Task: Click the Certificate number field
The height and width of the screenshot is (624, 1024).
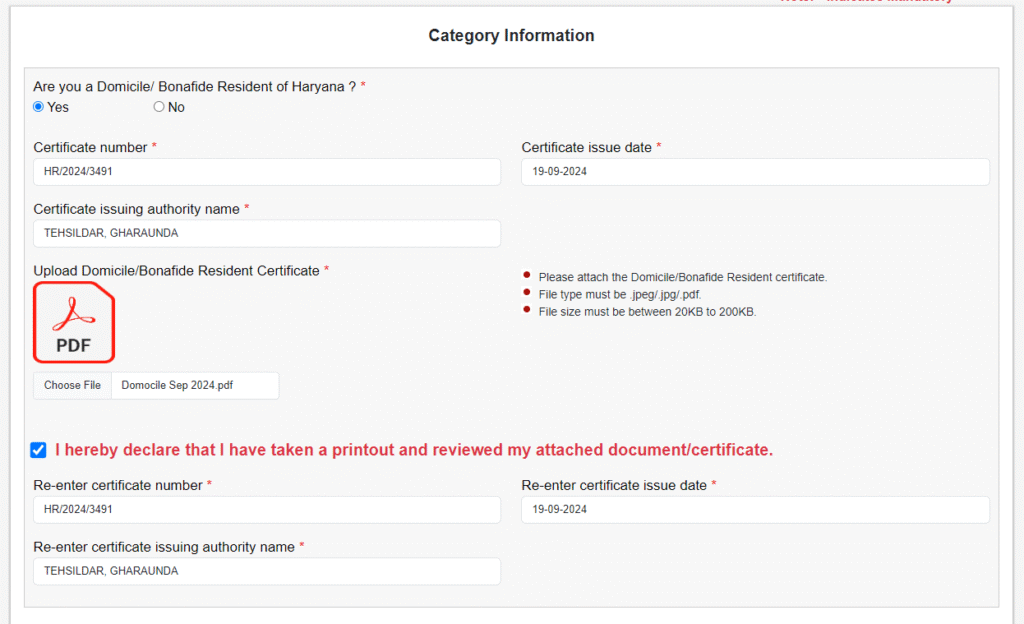Action: click(x=267, y=172)
